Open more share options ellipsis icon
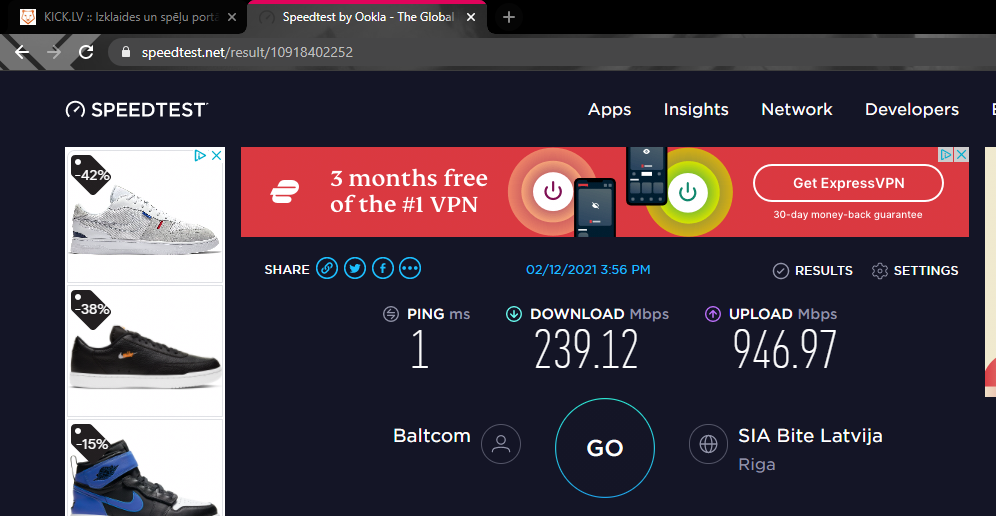Image resolution: width=996 pixels, height=516 pixels. point(410,269)
